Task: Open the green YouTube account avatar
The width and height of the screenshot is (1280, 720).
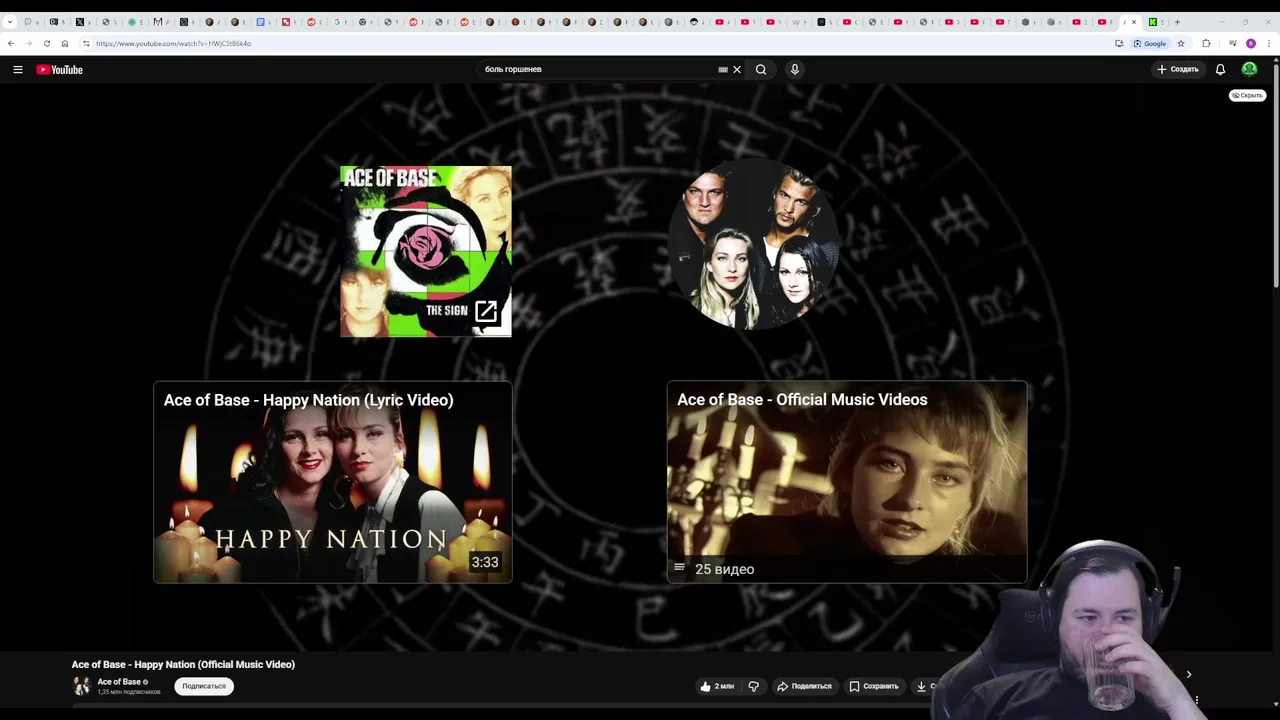Action: pyautogui.click(x=1249, y=69)
